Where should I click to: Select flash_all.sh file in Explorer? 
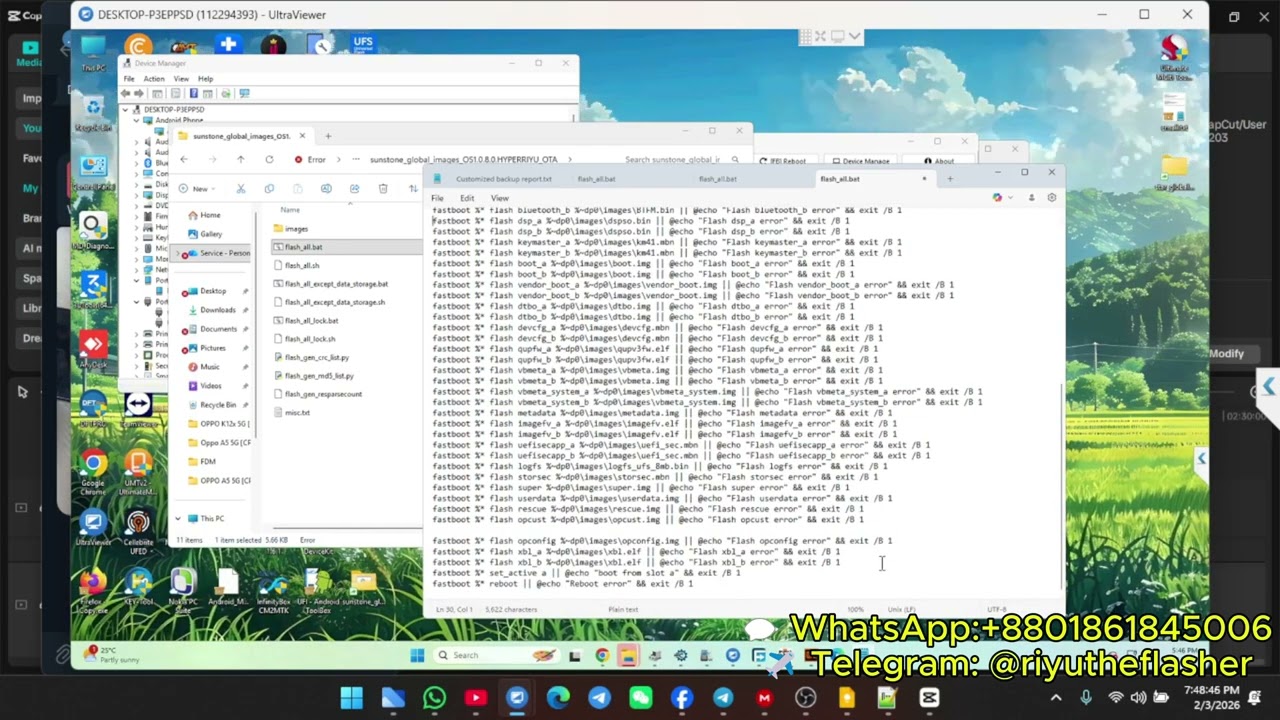click(x=302, y=266)
